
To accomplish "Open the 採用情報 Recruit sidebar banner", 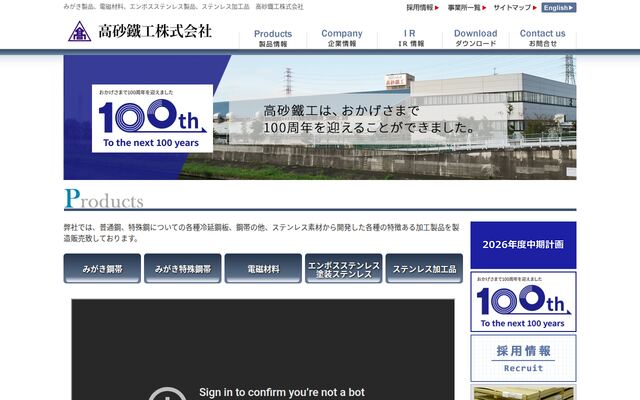I will pyautogui.click(x=523, y=358).
